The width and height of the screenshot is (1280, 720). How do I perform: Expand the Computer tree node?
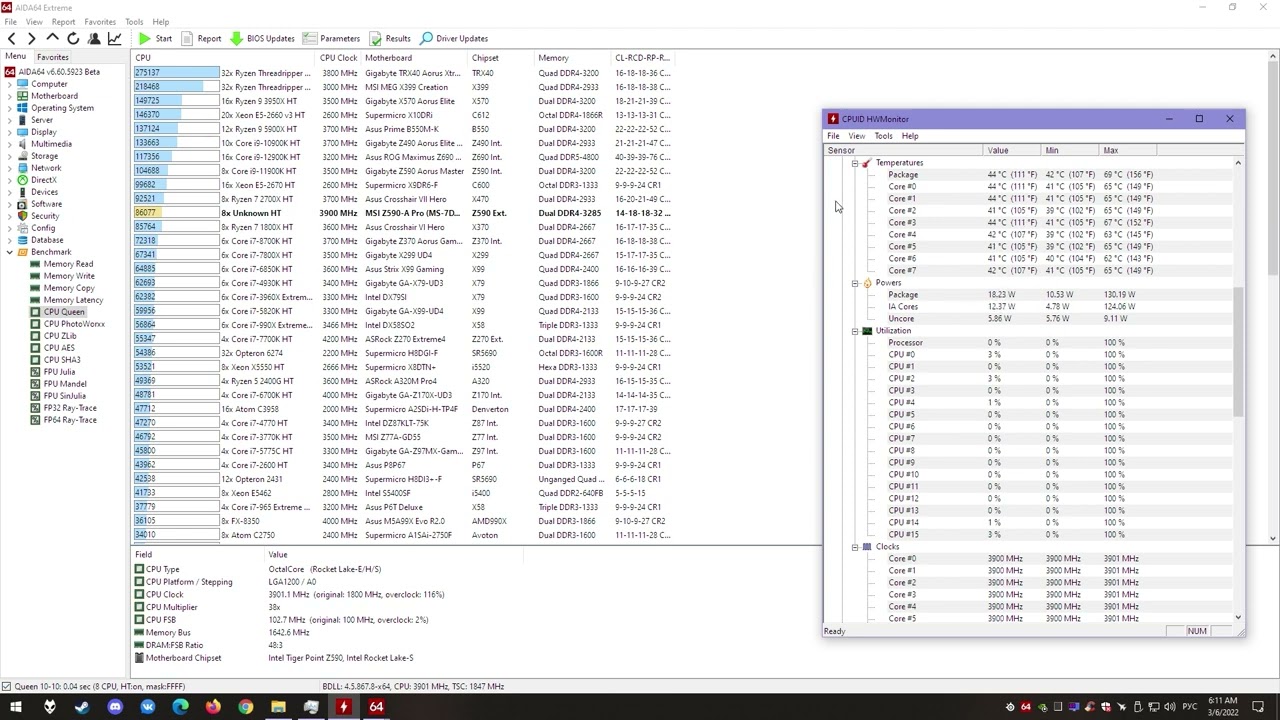(10, 84)
